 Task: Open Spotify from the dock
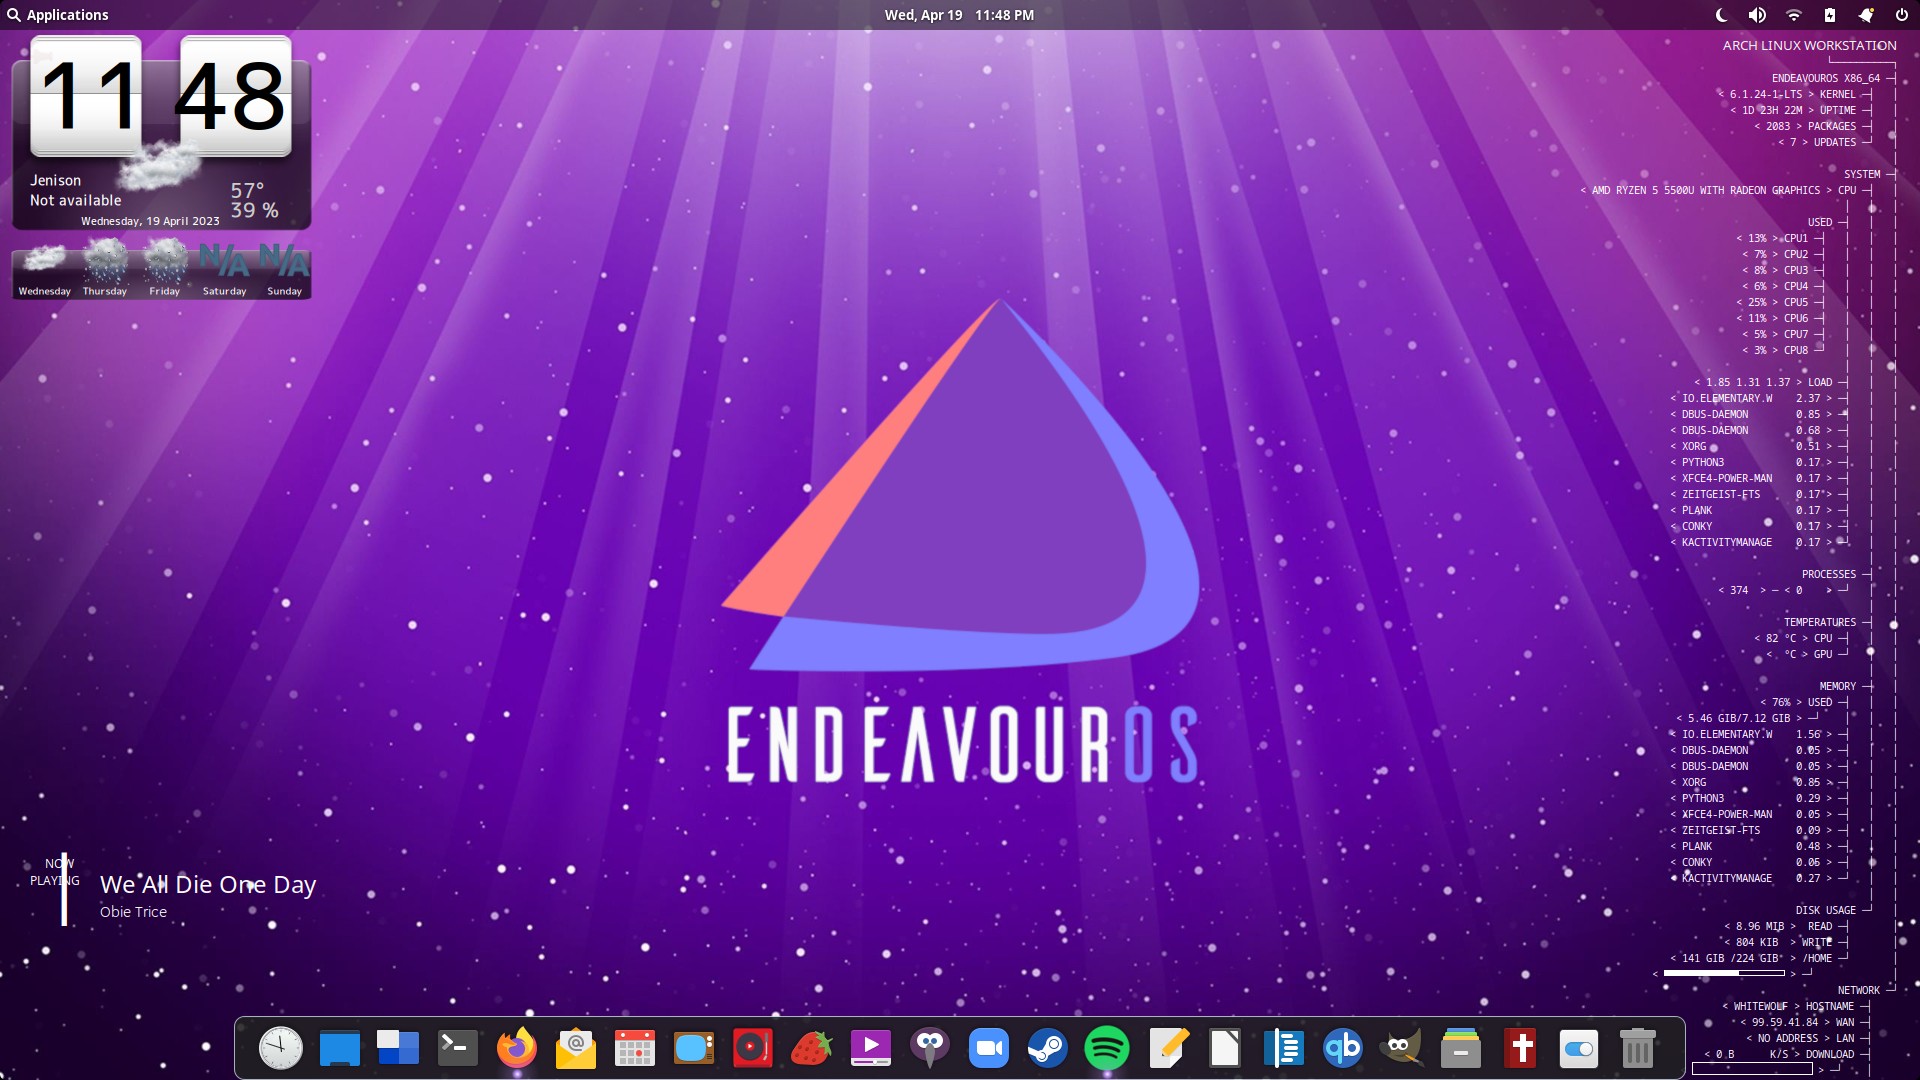[1106, 1048]
